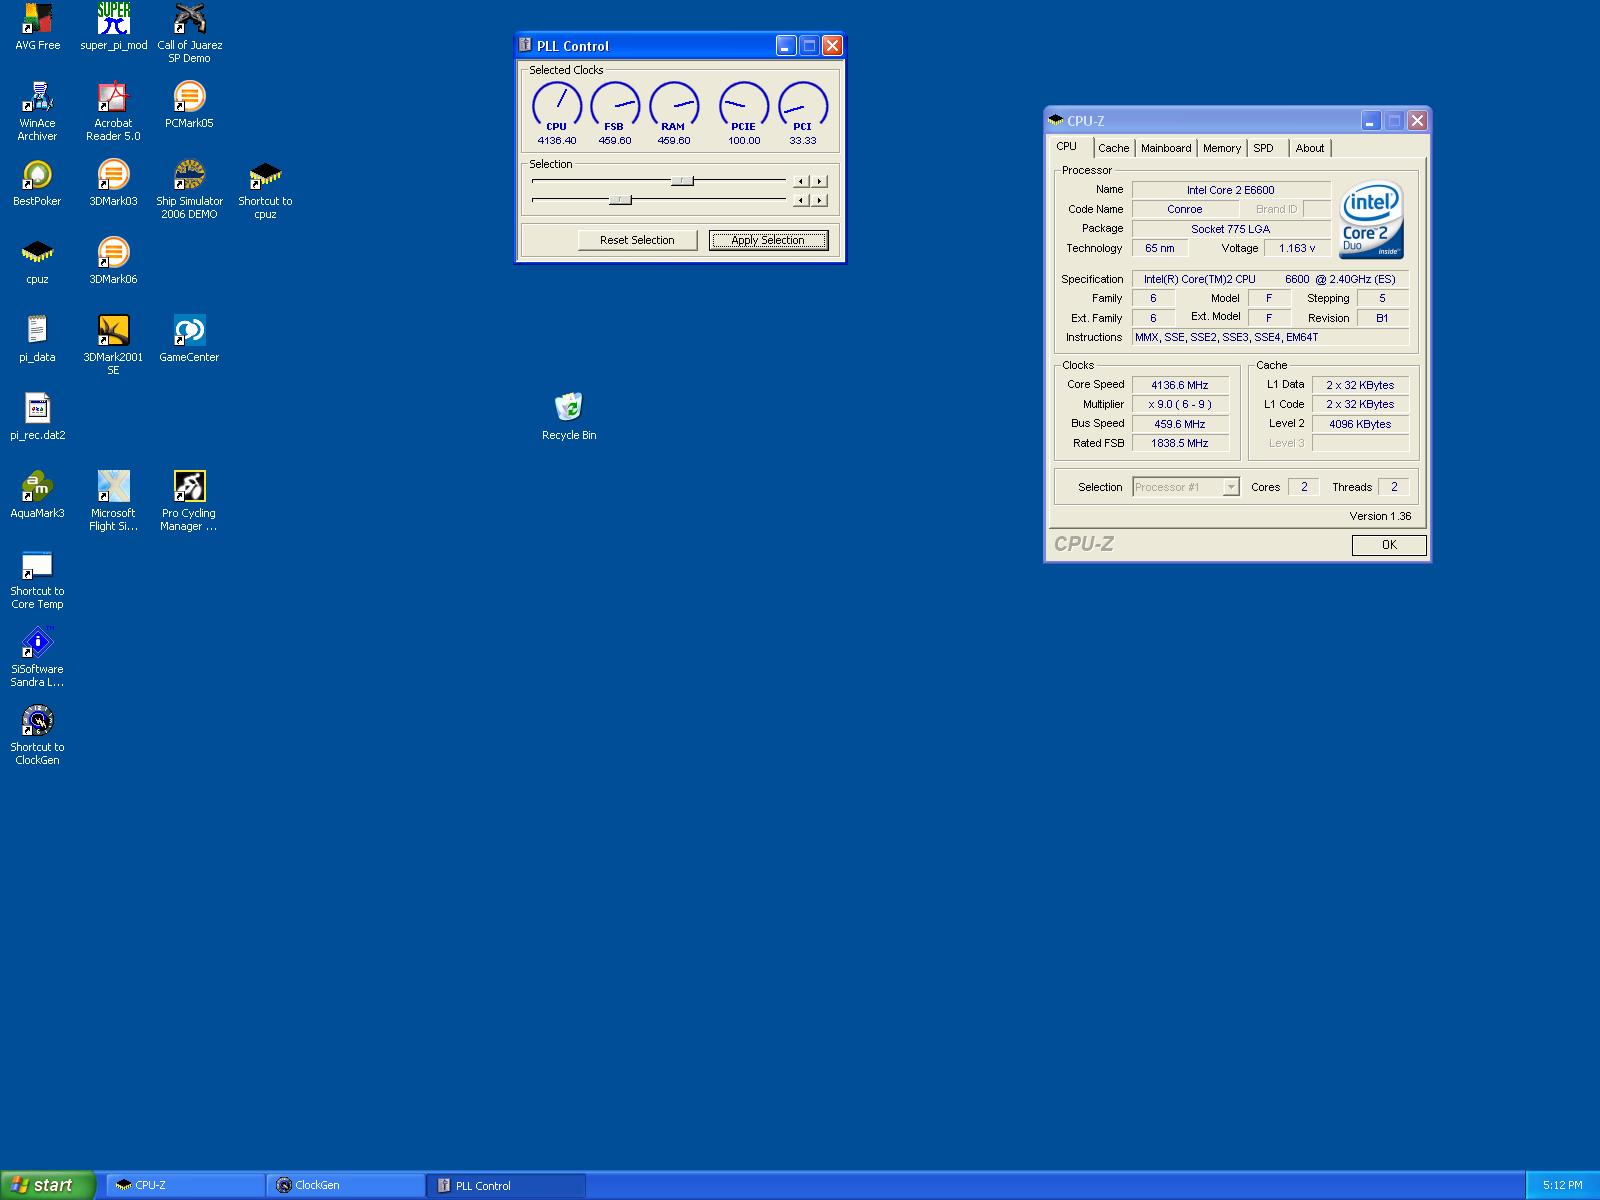This screenshot has height=1200, width=1600.
Task: Open Ship Simulator 2006 DEMO icon
Action: coord(189,189)
